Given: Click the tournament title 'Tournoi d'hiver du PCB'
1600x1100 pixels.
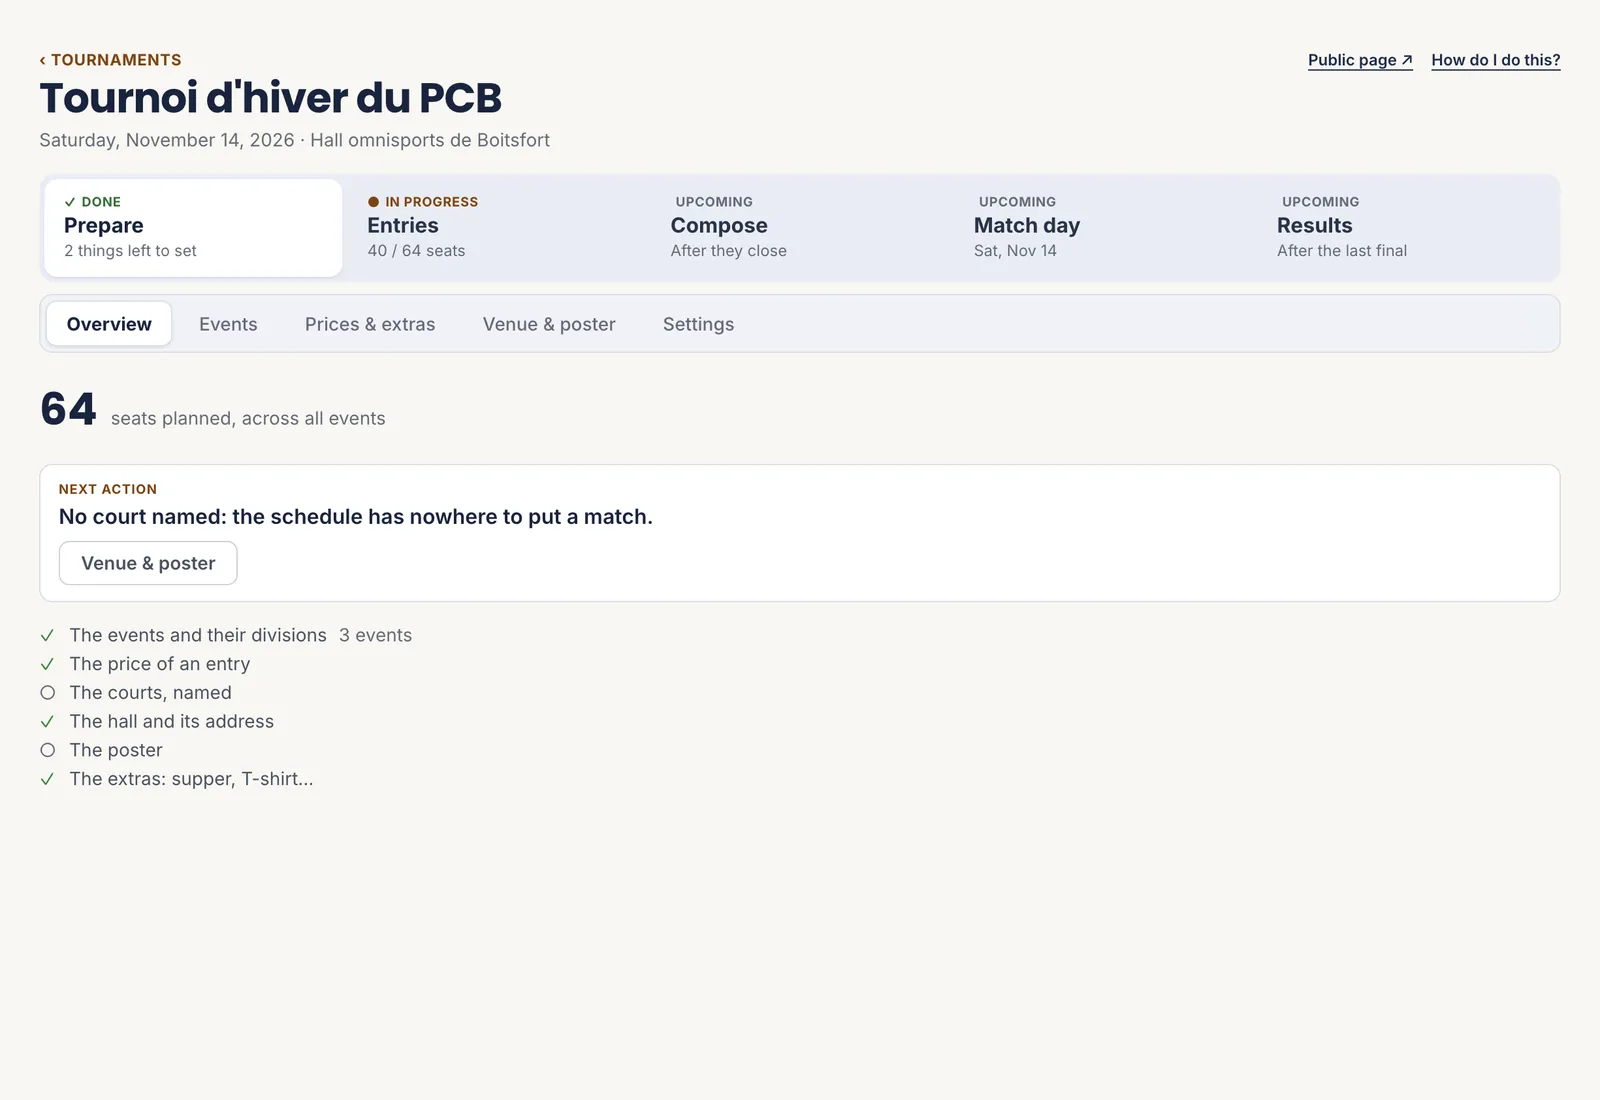Looking at the screenshot, I should tap(270, 98).
